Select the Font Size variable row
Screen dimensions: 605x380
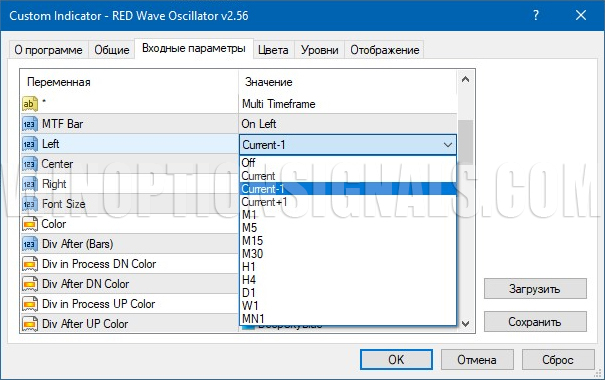130,204
